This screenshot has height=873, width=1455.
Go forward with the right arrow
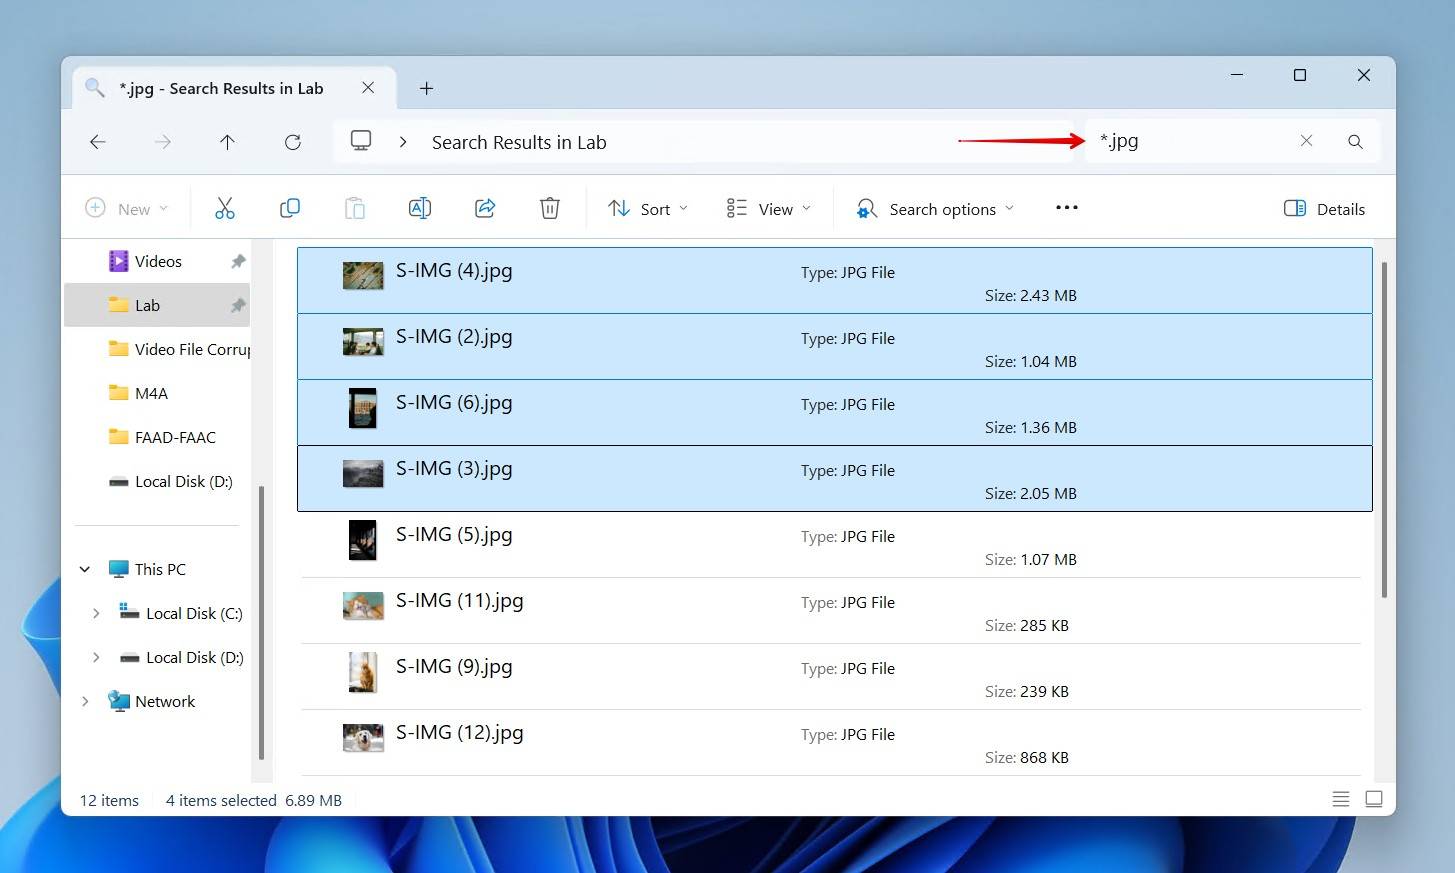(x=163, y=142)
